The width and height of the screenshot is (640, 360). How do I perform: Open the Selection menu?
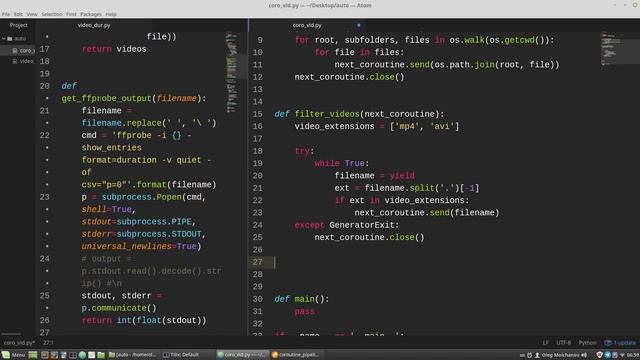(x=52, y=14)
